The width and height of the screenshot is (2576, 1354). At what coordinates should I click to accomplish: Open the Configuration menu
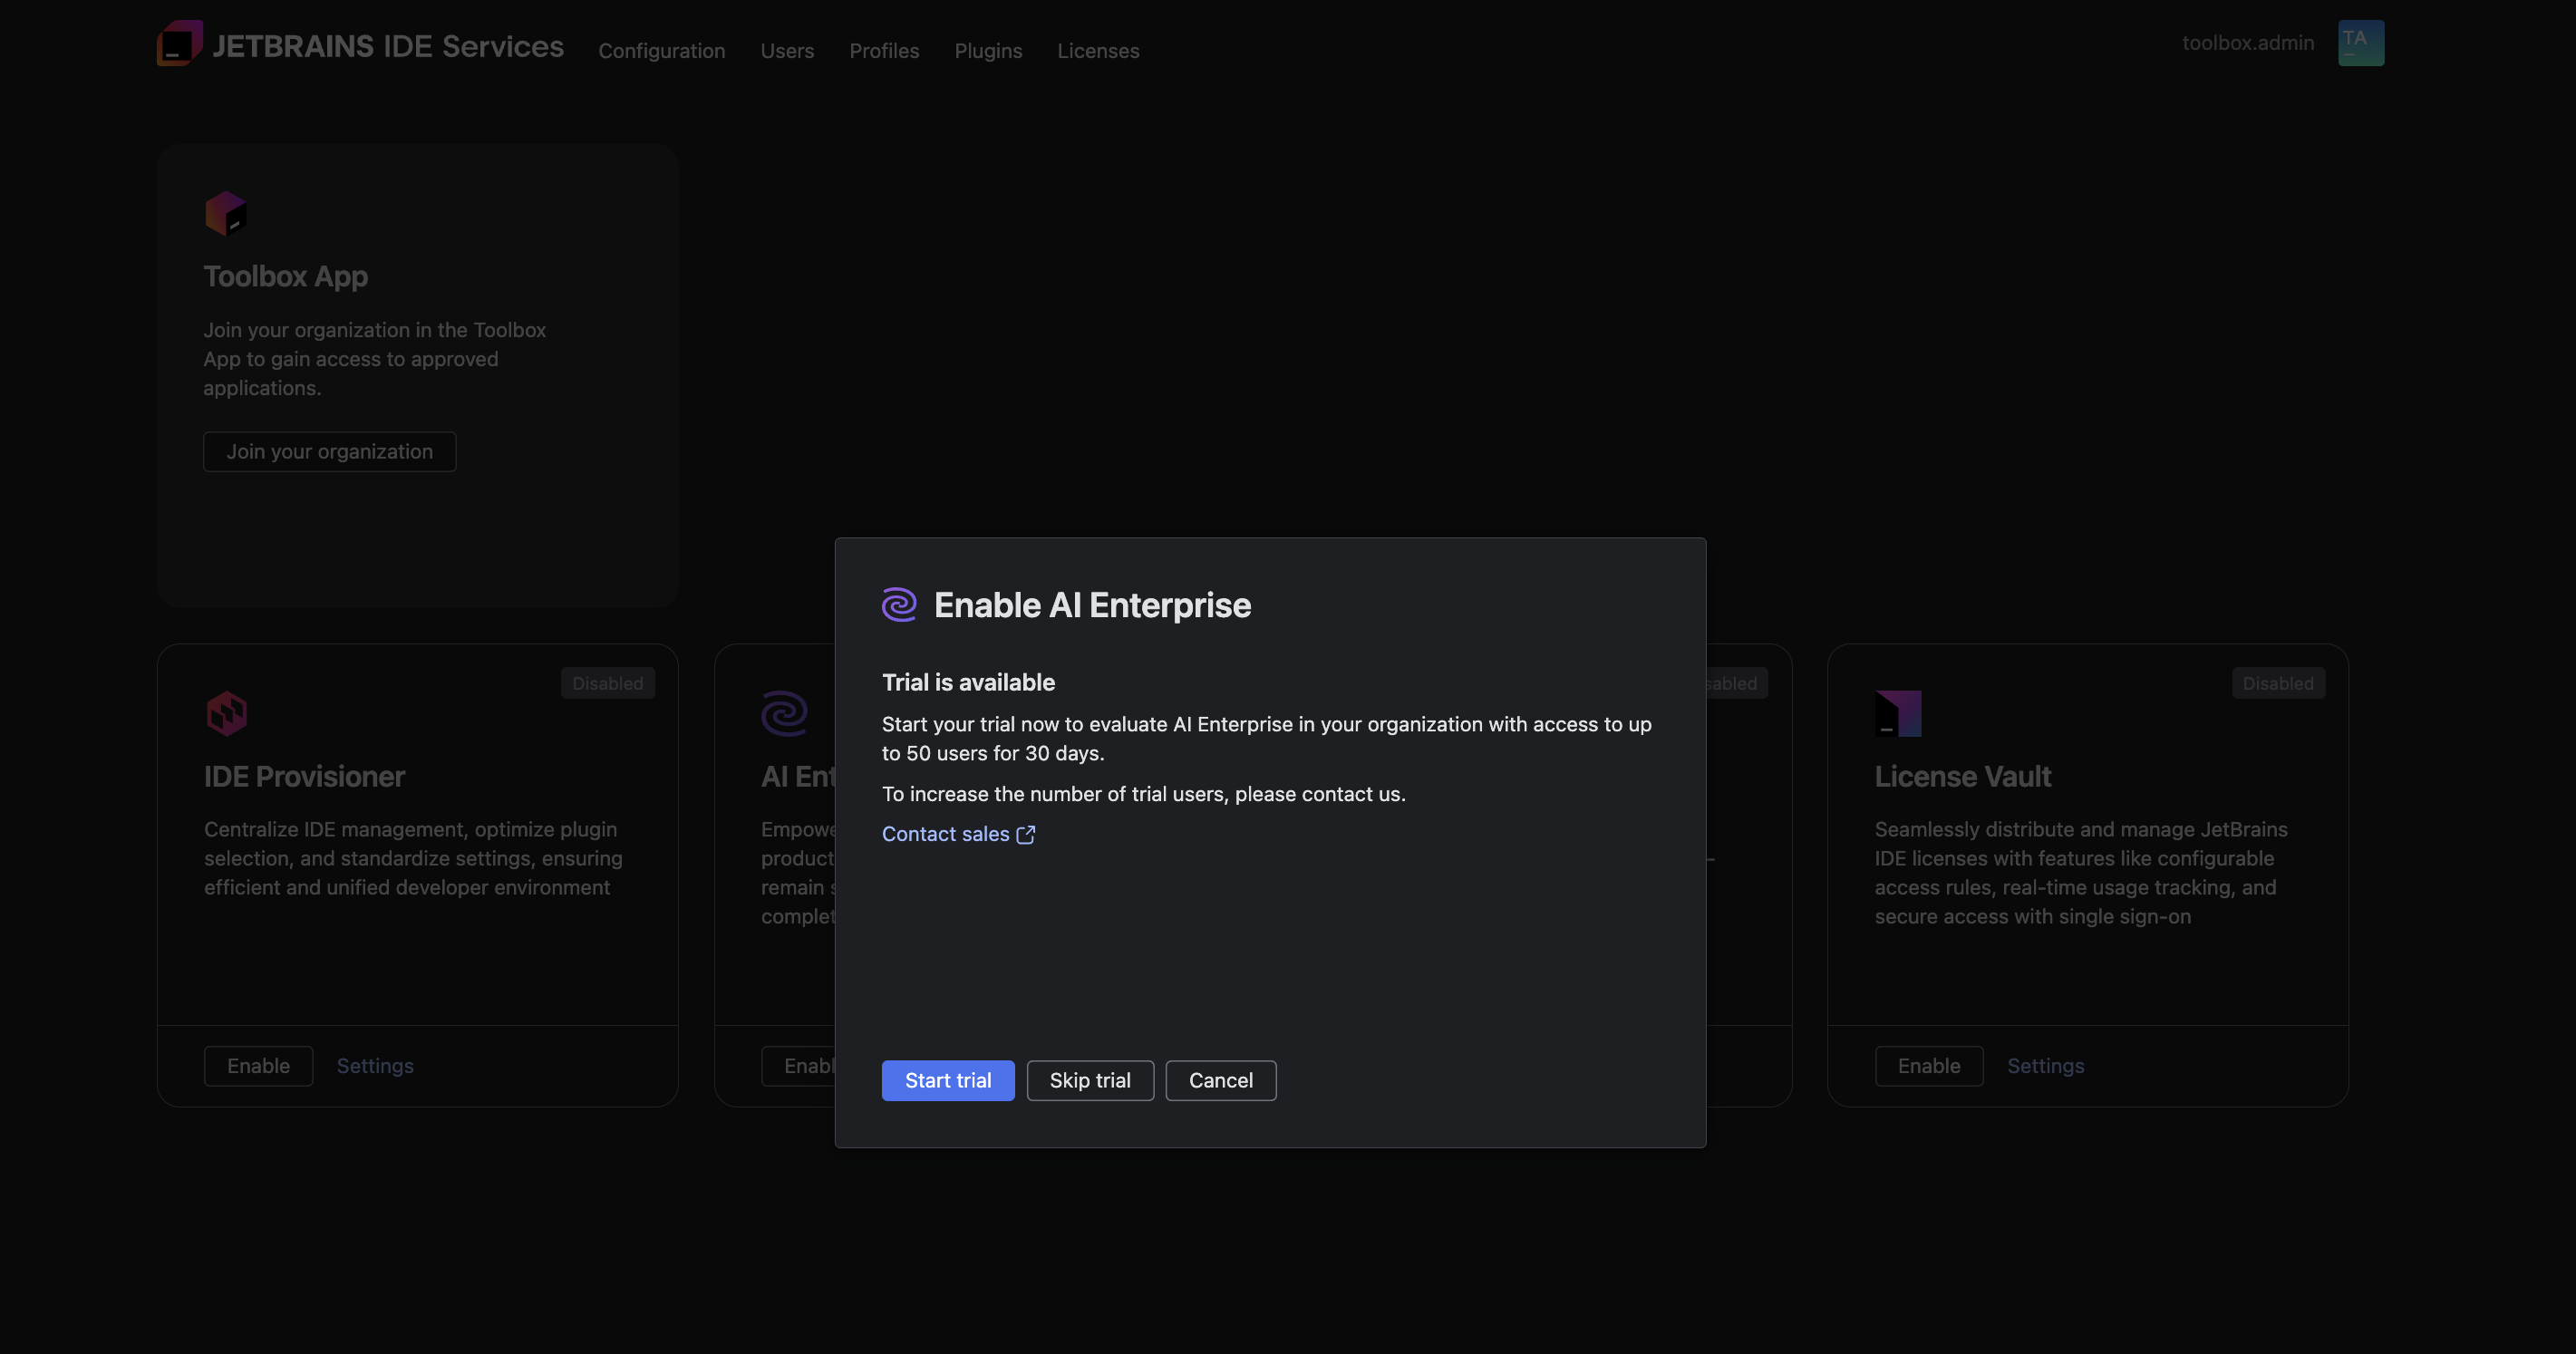662,50
